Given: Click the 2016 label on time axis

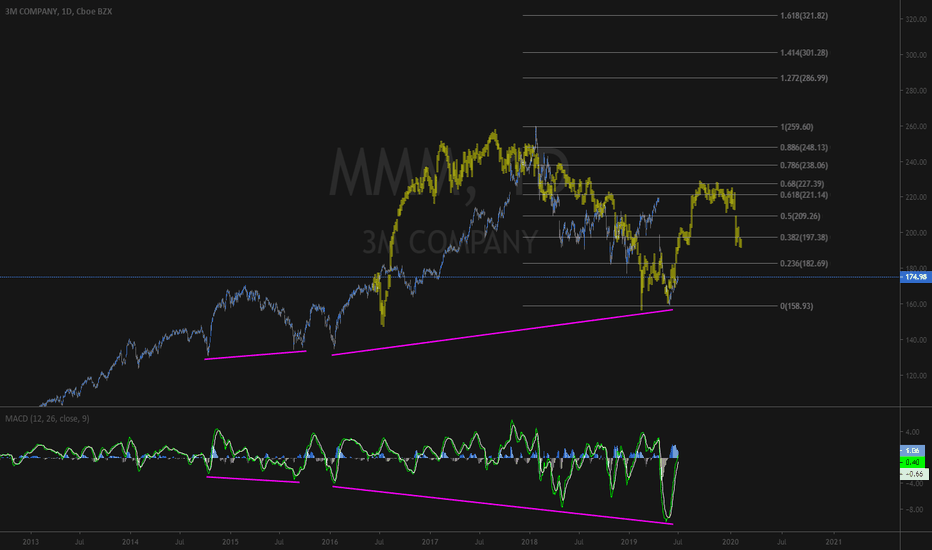Looking at the screenshot, I should [x=330, y=542].
